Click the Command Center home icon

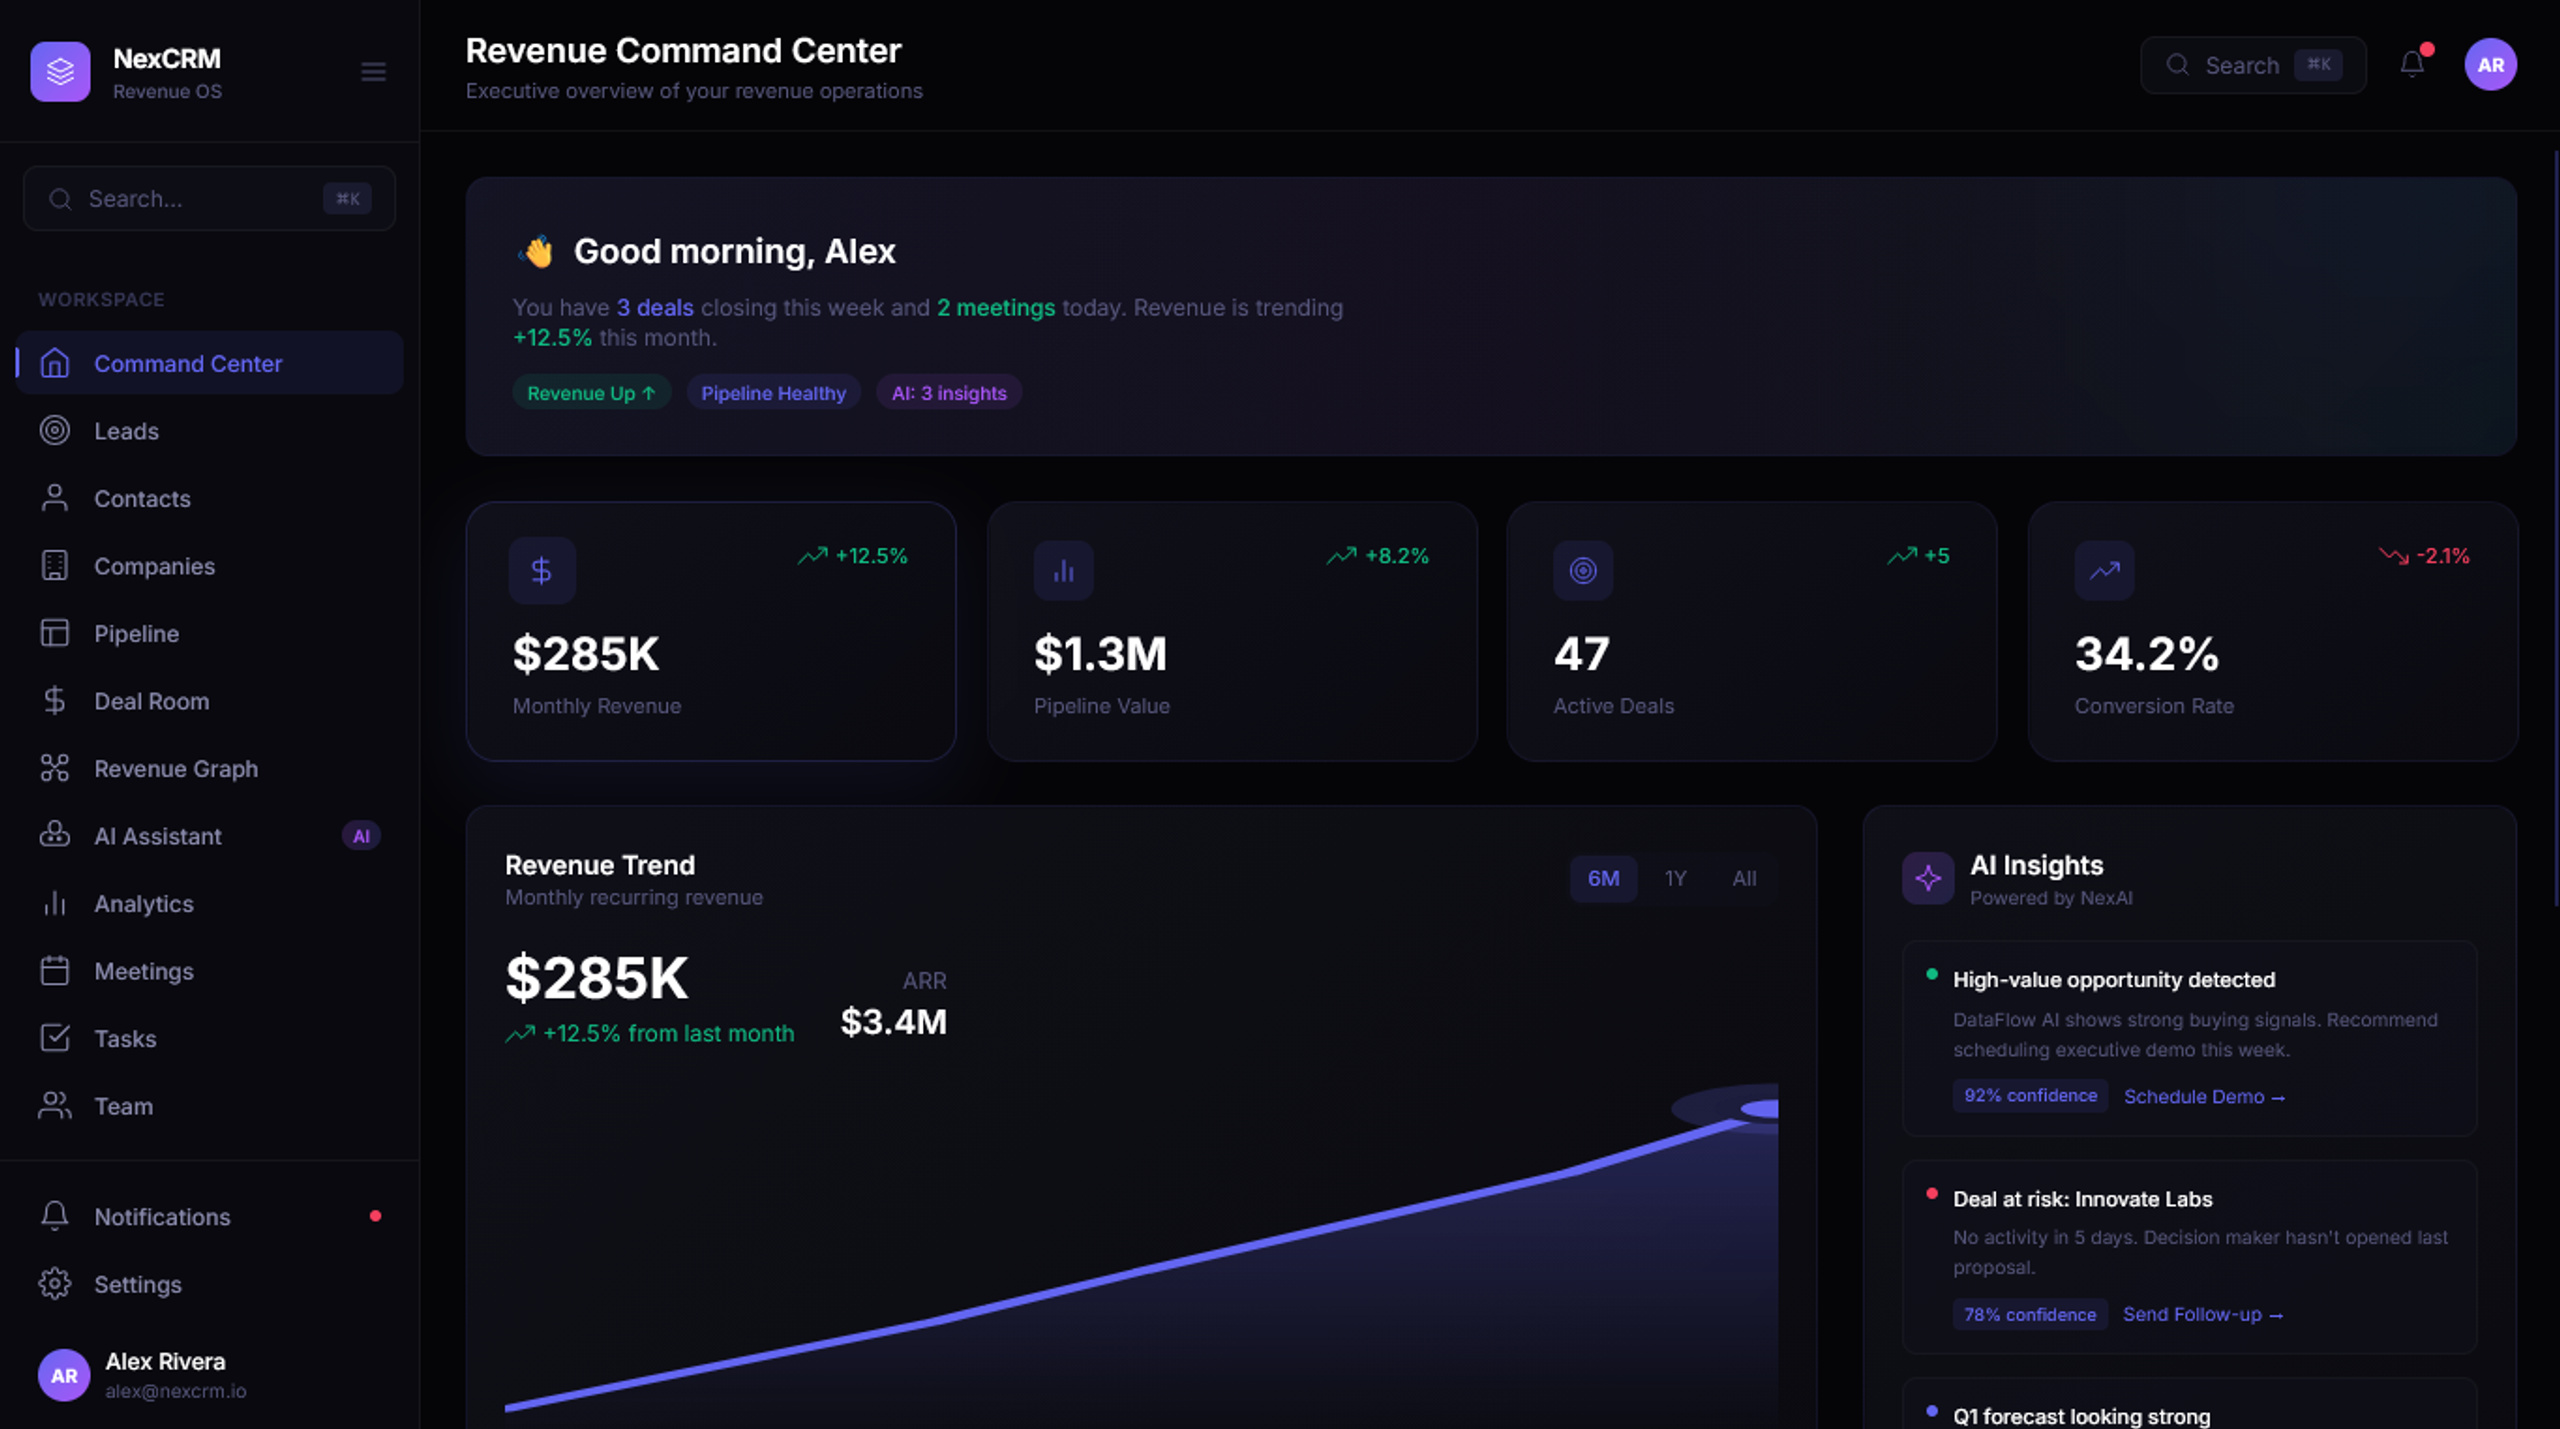(x=55, y=363)
